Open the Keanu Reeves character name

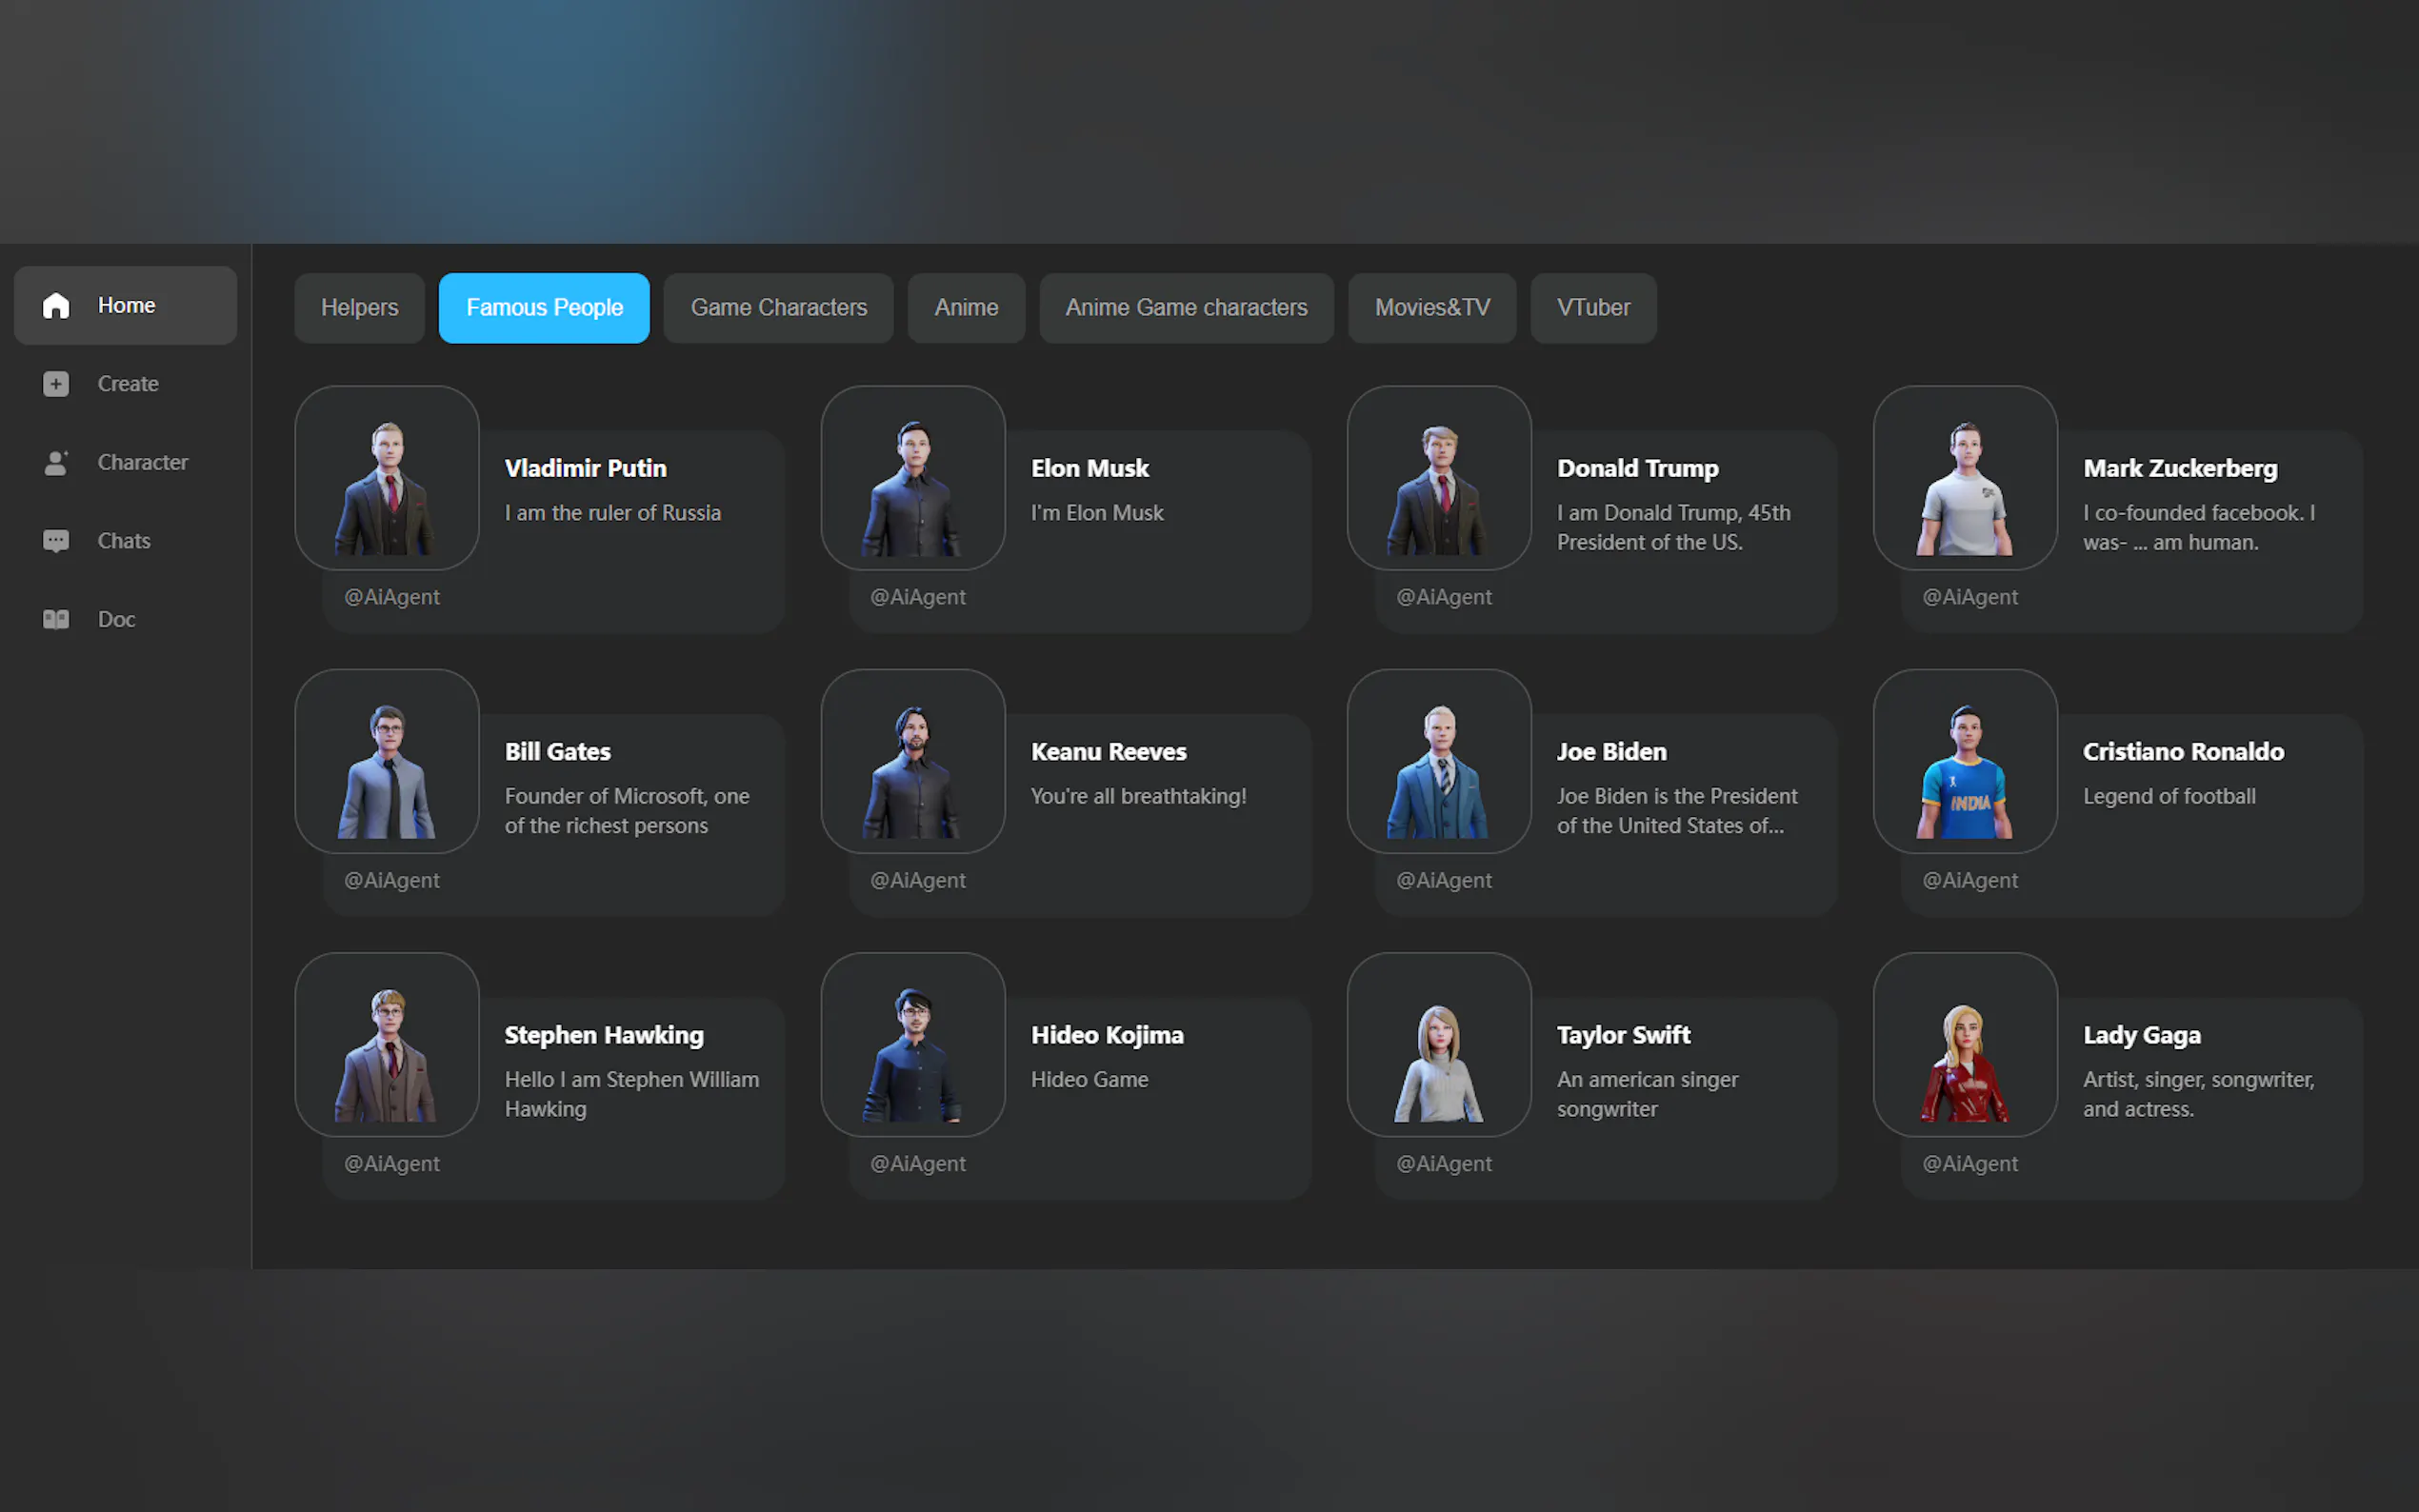point(1108,752)
